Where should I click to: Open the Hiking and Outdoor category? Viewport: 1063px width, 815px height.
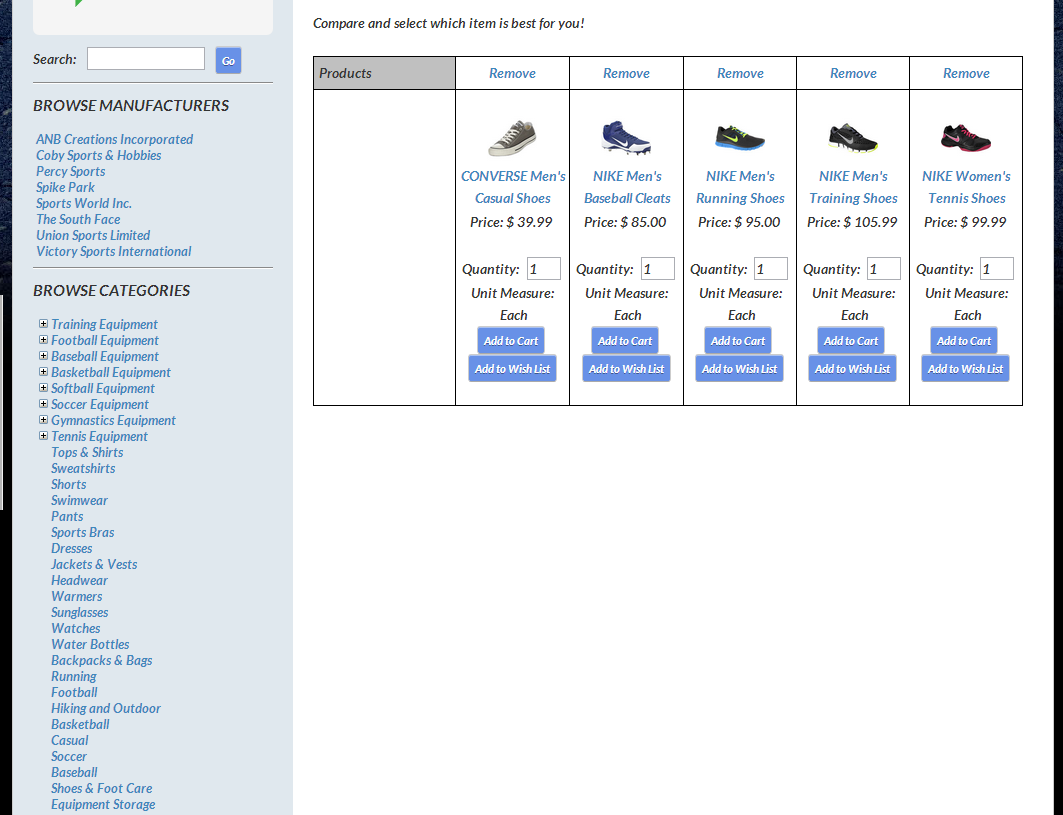[x=106, y=708]
